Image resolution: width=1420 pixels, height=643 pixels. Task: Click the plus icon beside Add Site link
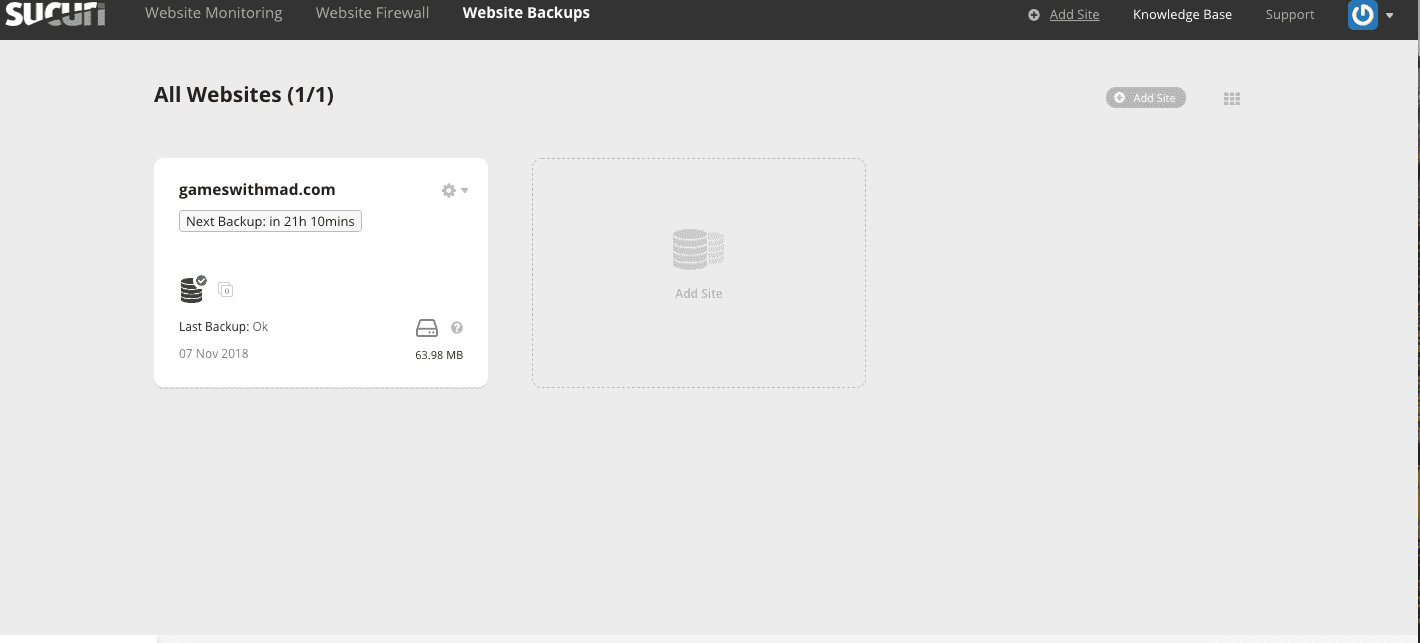tap(1034, 15)
